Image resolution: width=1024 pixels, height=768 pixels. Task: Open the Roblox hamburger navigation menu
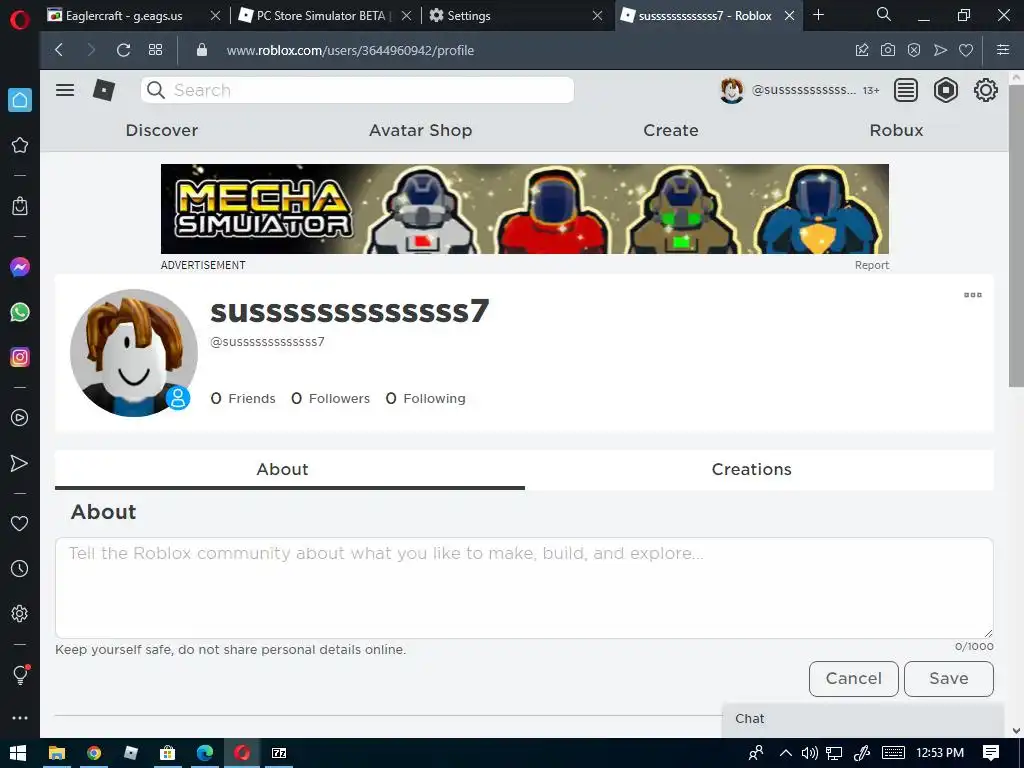click(65, 90)
